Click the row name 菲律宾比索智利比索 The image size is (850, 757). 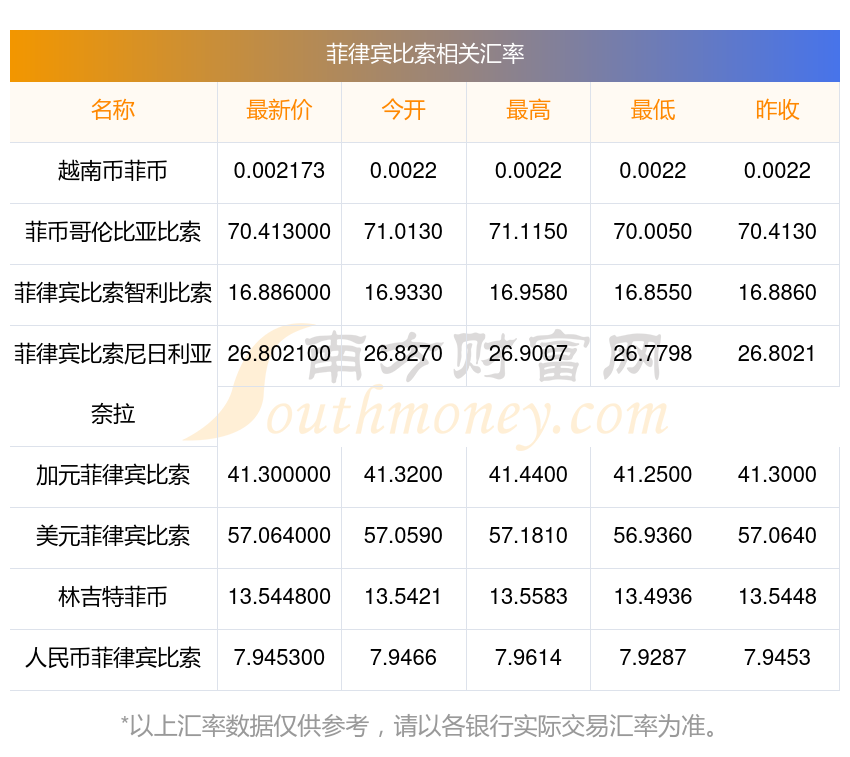pos(113,293)
